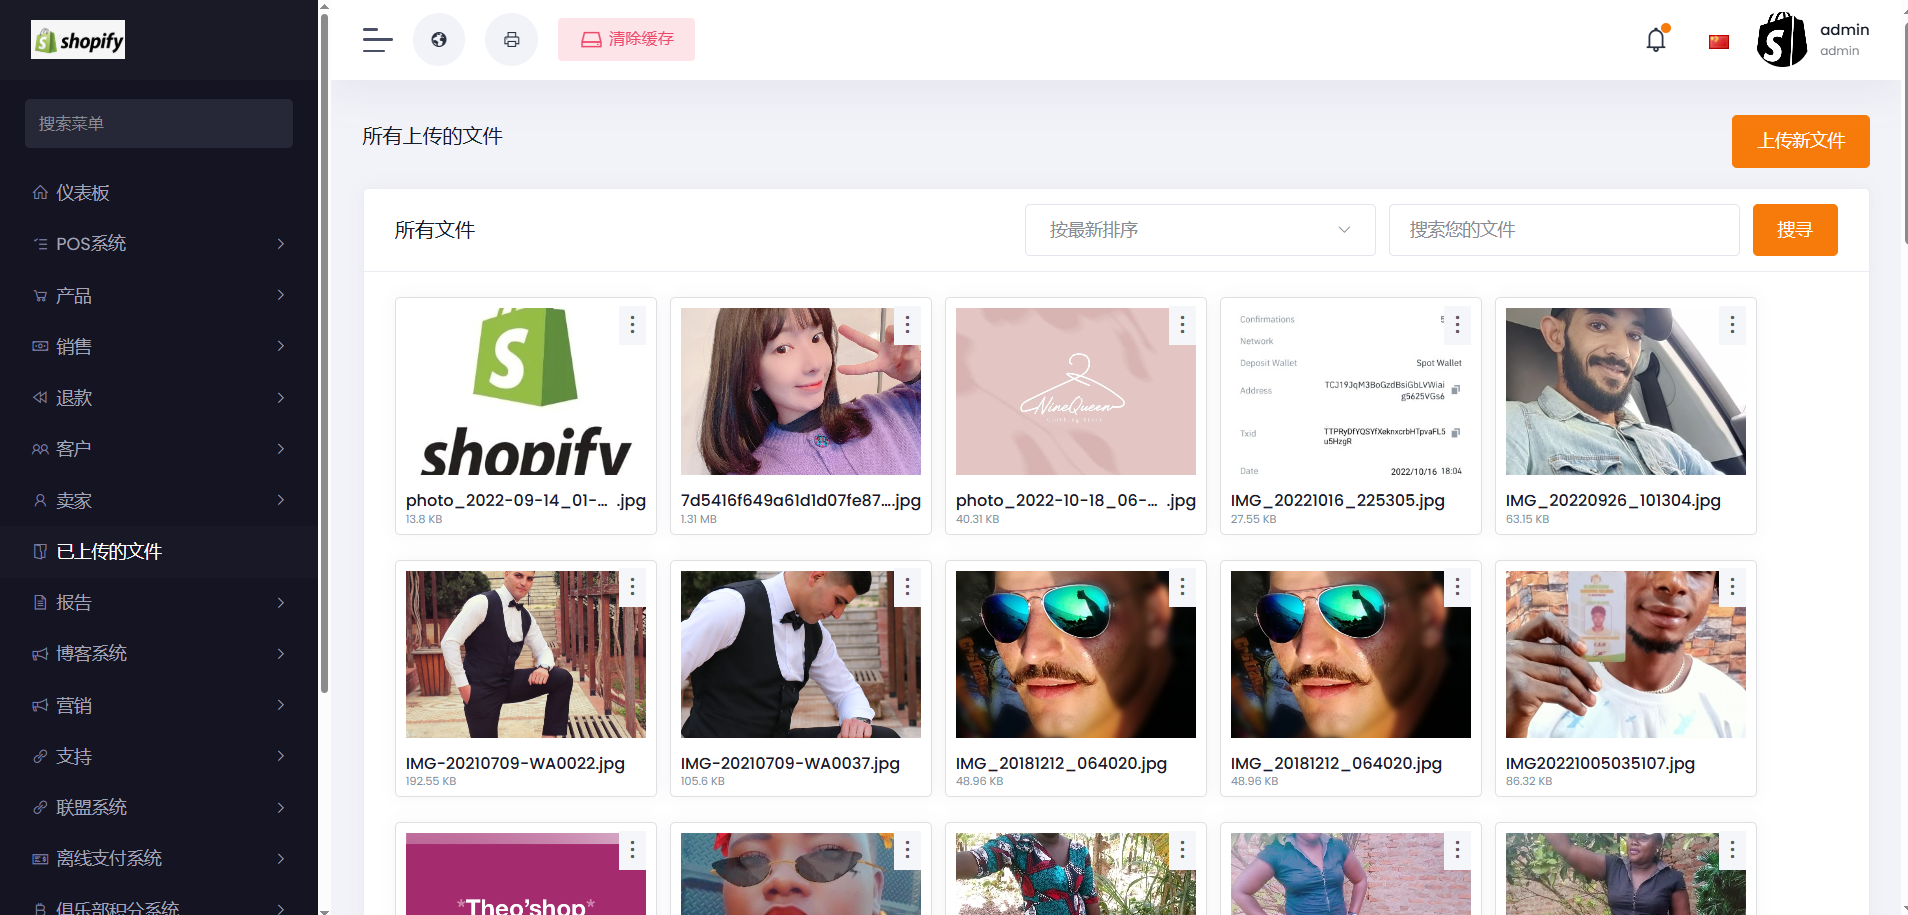The image size is (1908, 915).
Task: Expand the 博客系统 submenu arrow
Action: (x=281, y=654)
